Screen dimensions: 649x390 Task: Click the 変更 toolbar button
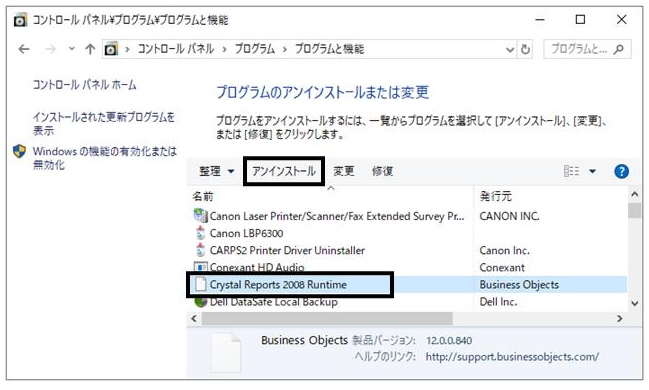pos(344,171)
